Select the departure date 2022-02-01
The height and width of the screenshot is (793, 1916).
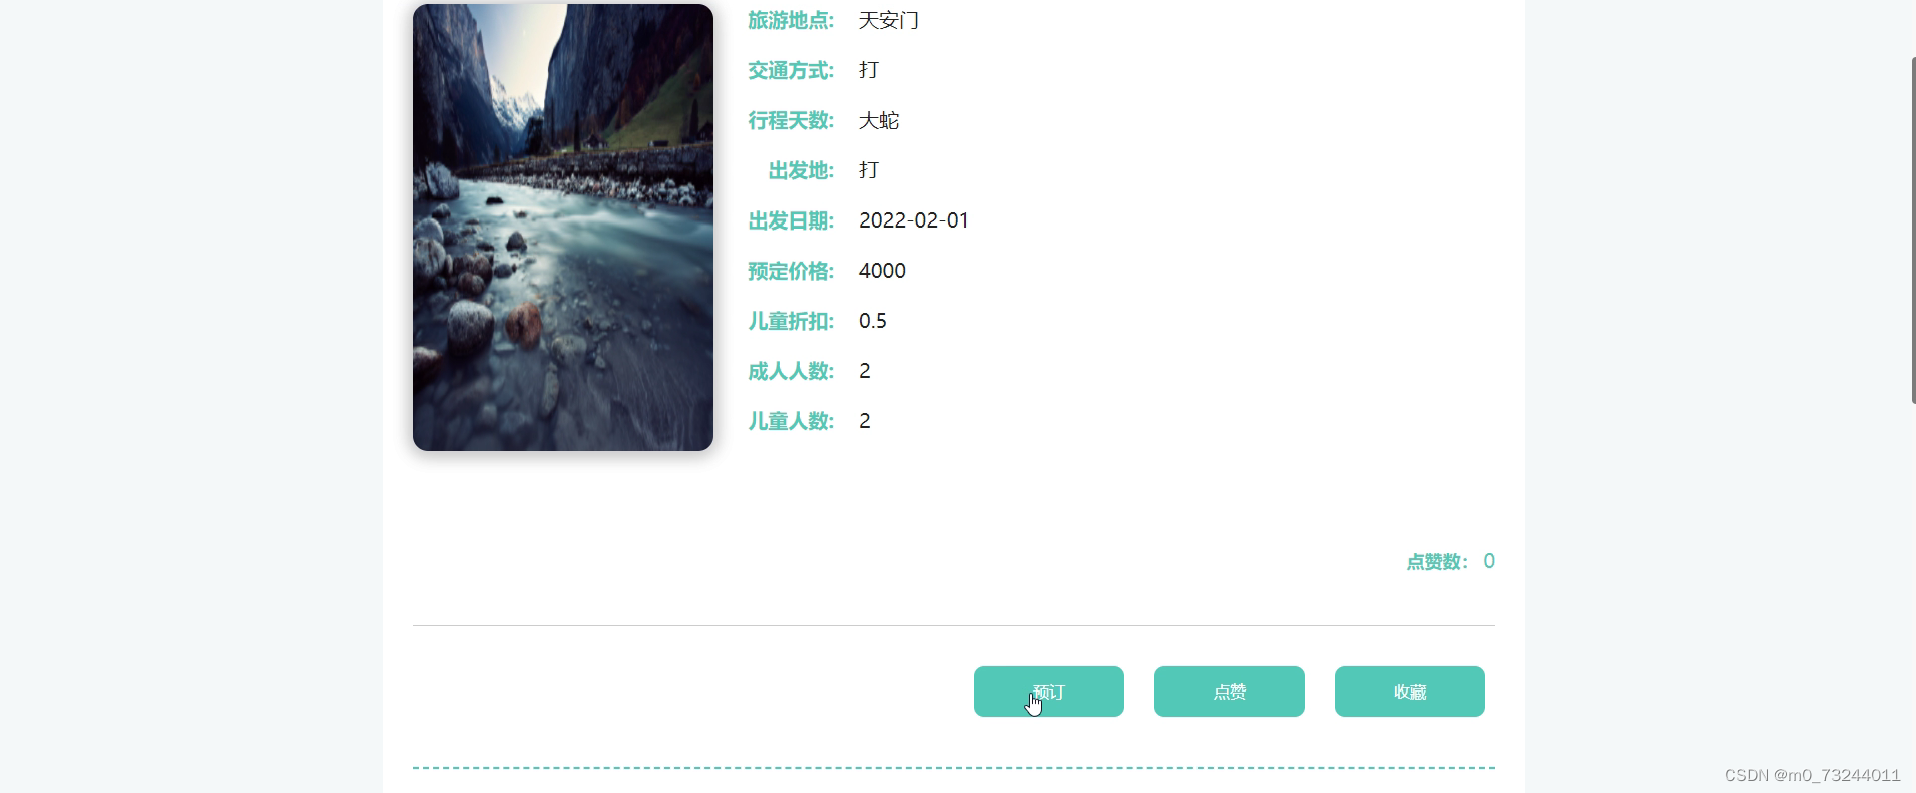(914, 220)
